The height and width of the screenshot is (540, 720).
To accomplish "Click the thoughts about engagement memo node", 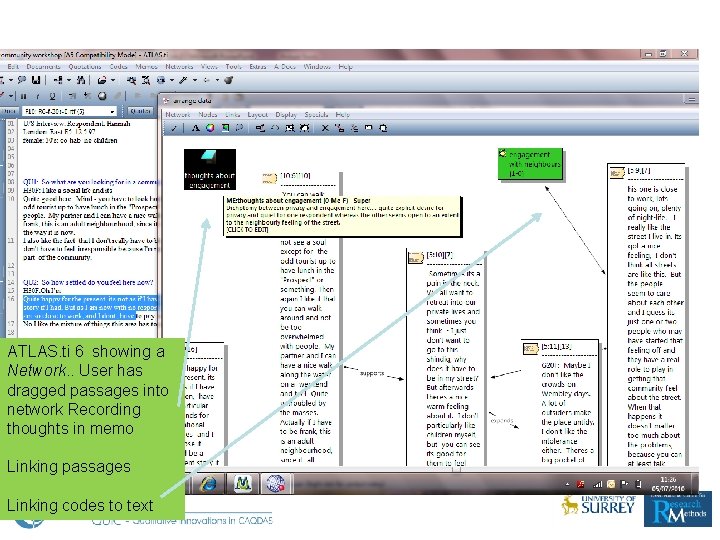I will pos(210,169).
